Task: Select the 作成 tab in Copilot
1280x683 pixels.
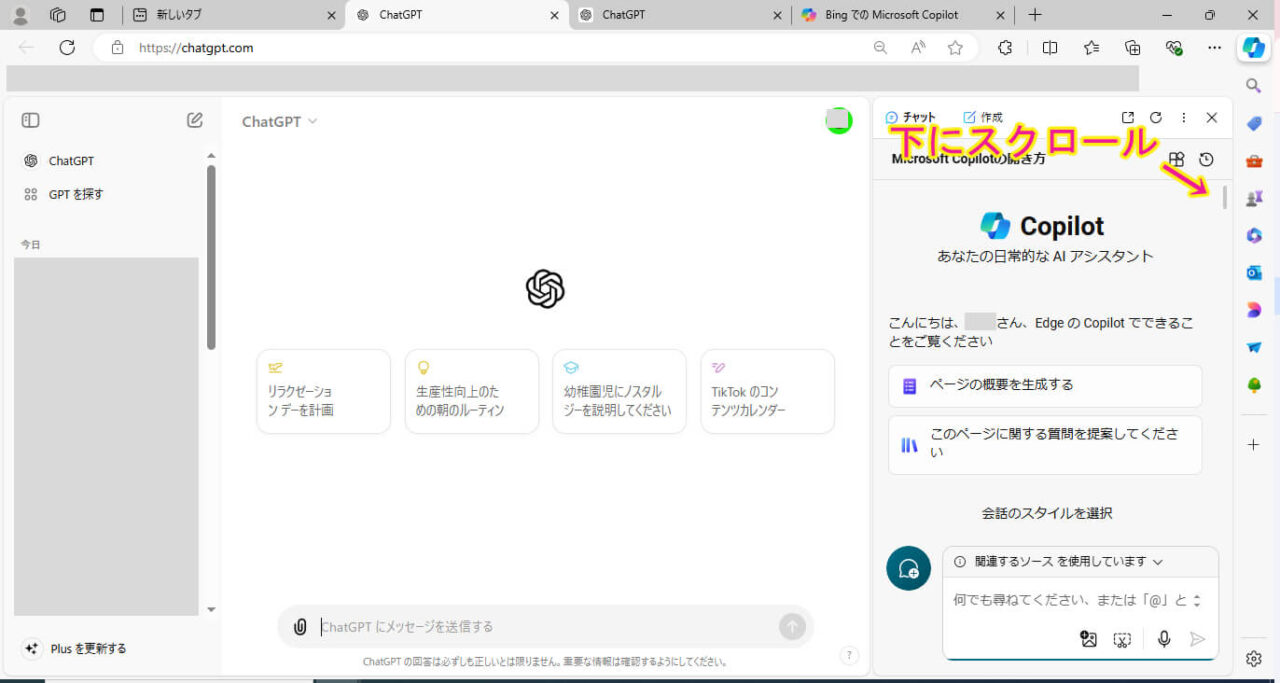Action: click(982, 117)
